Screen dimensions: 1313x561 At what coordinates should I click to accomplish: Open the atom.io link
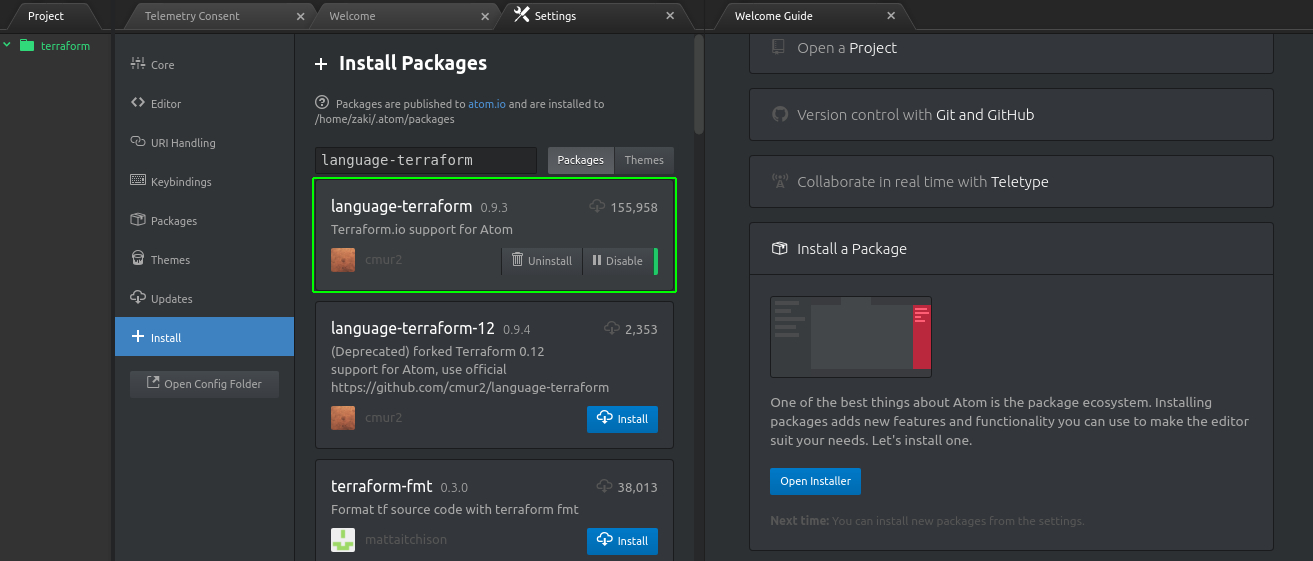pyautogui.click(x=487, y=104)
